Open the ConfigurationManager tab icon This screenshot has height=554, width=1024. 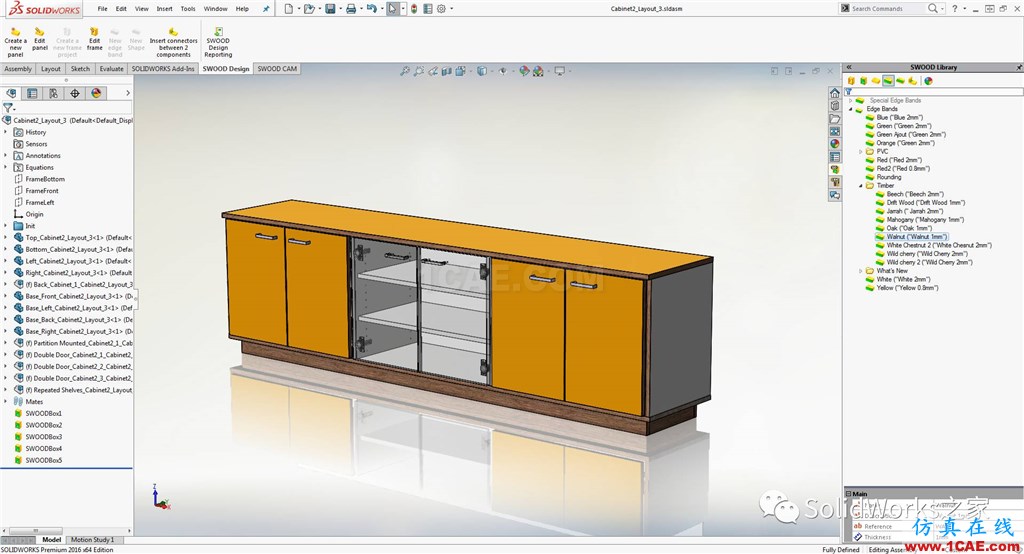tap(54, 93)
